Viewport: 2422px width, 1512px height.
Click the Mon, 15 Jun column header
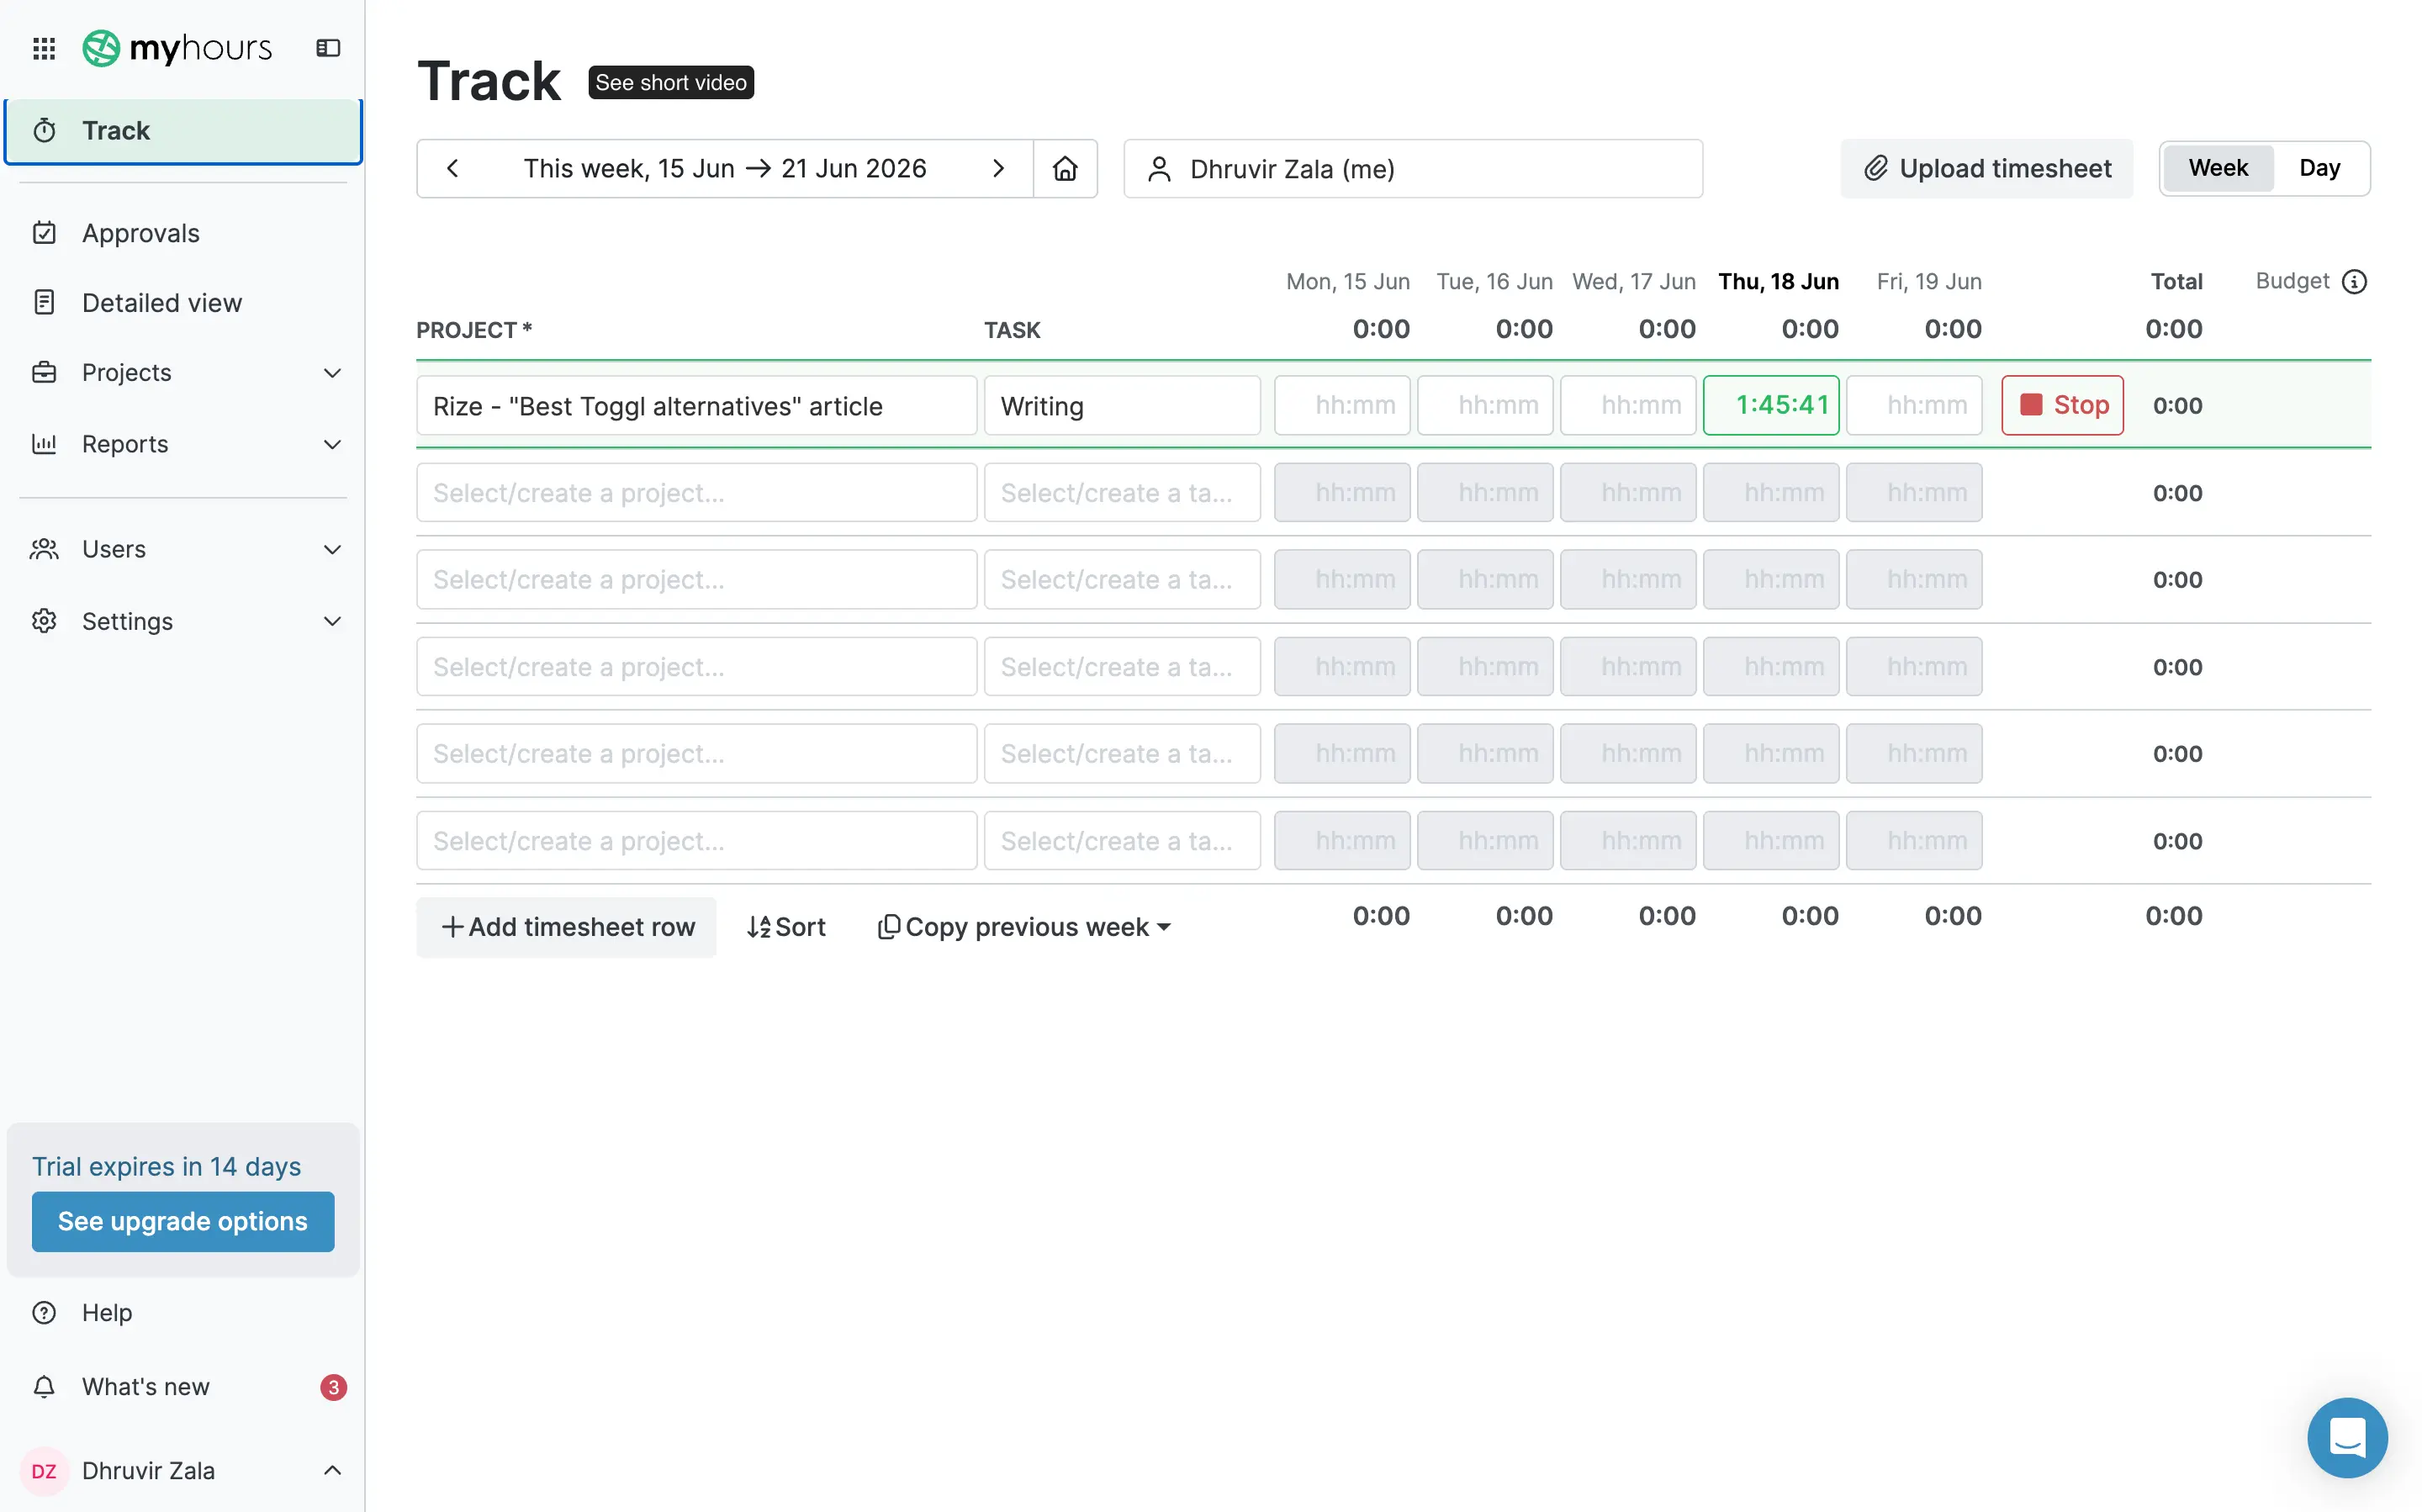pos(1347,282)
